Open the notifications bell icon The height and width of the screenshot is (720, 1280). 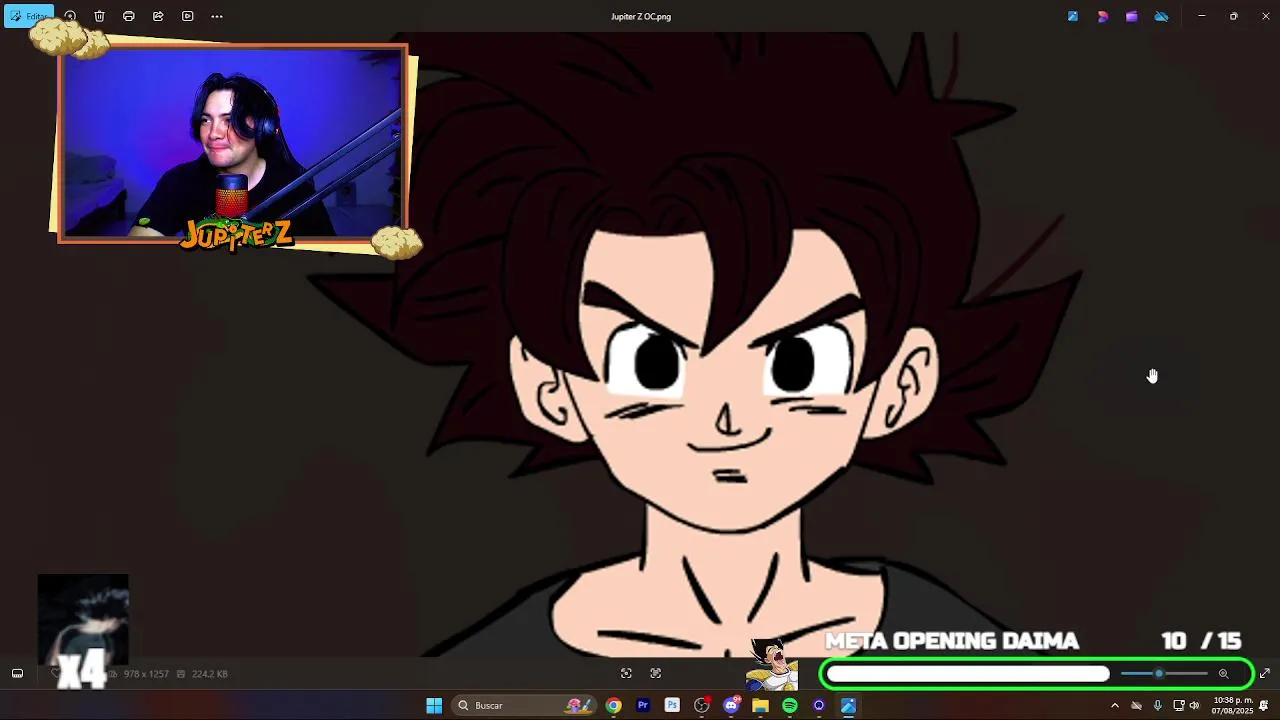1264,706
